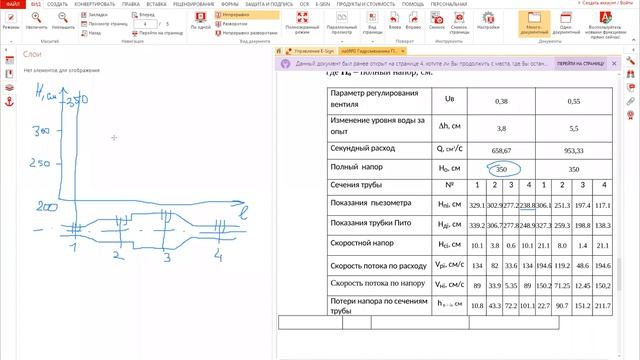Screen dimensions: 640x360
Task: Switch to the РЕЦЕНЗИРОВАНИЕ ribbon tab
Action: [193, 4]
